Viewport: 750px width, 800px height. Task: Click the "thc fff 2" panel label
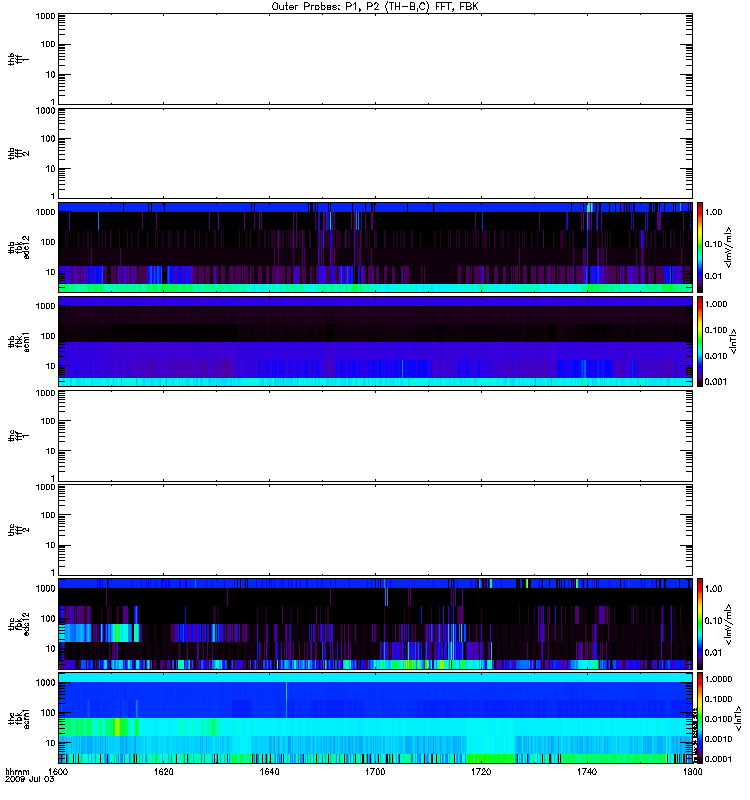(18, 530)
